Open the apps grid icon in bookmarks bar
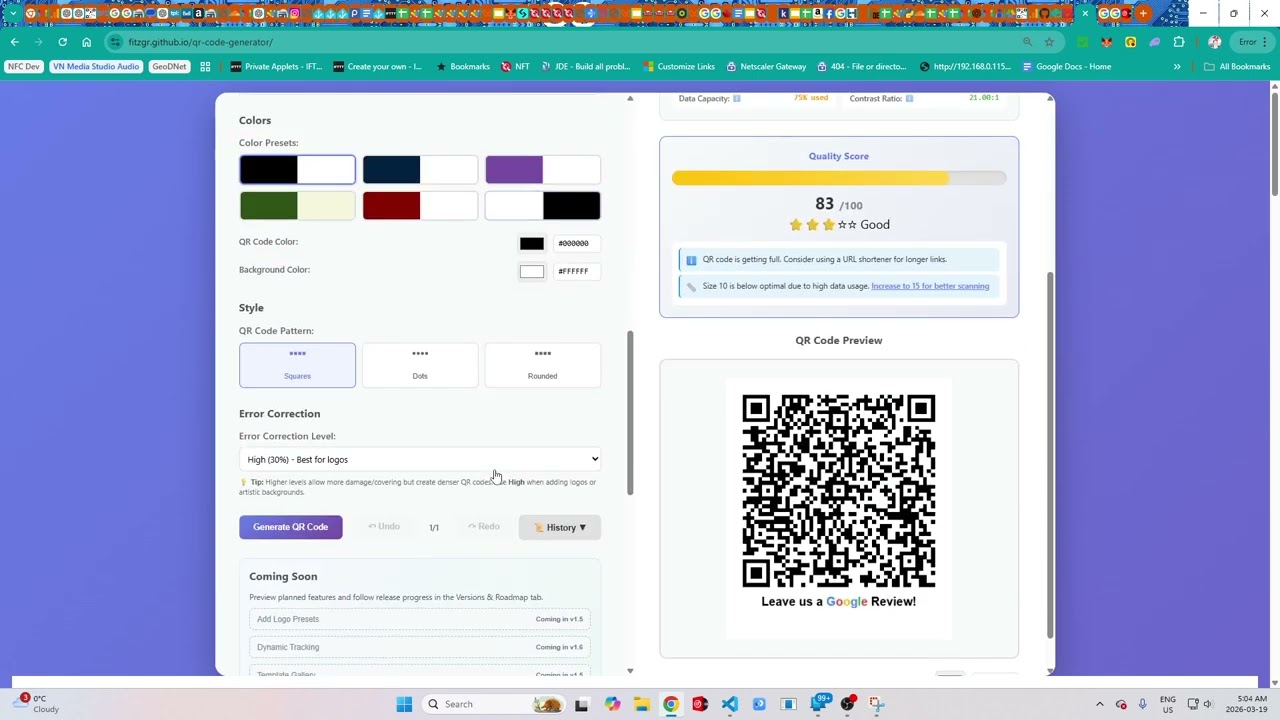Image resolution: width=1280 pixels, height=720 pixels. click(x=205, y=67)
